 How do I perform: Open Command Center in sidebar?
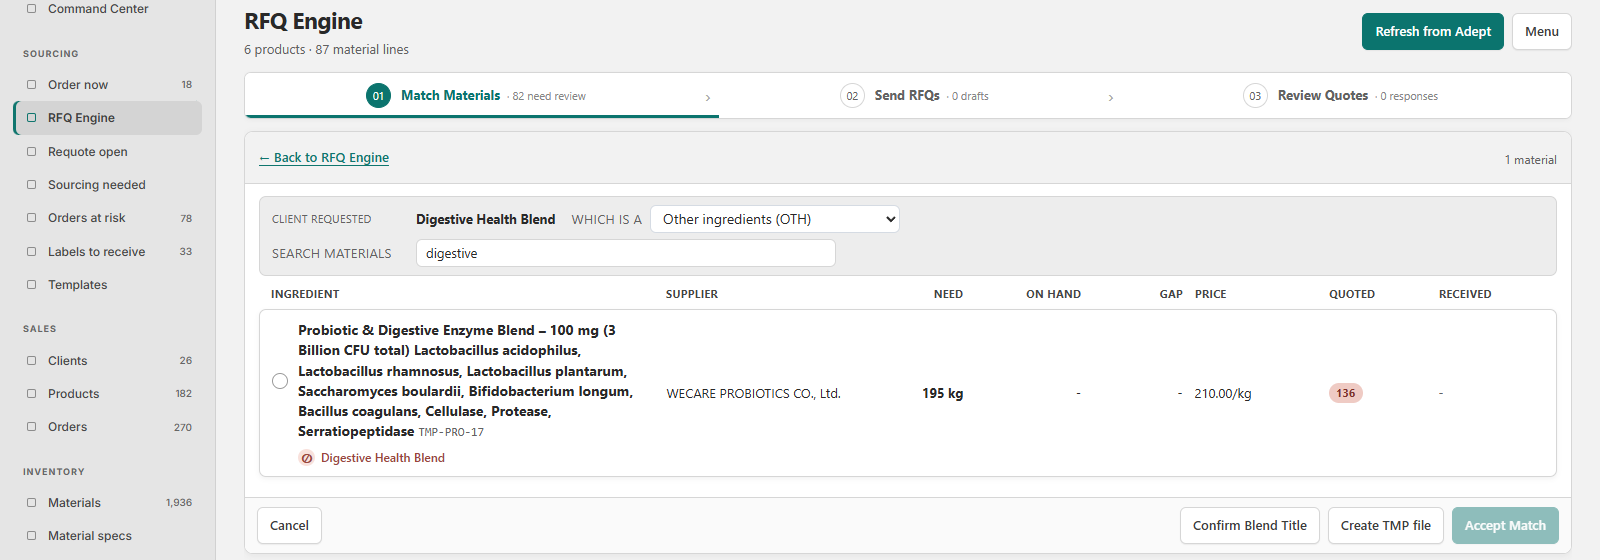pyautogui.click(x=107, y=9)
